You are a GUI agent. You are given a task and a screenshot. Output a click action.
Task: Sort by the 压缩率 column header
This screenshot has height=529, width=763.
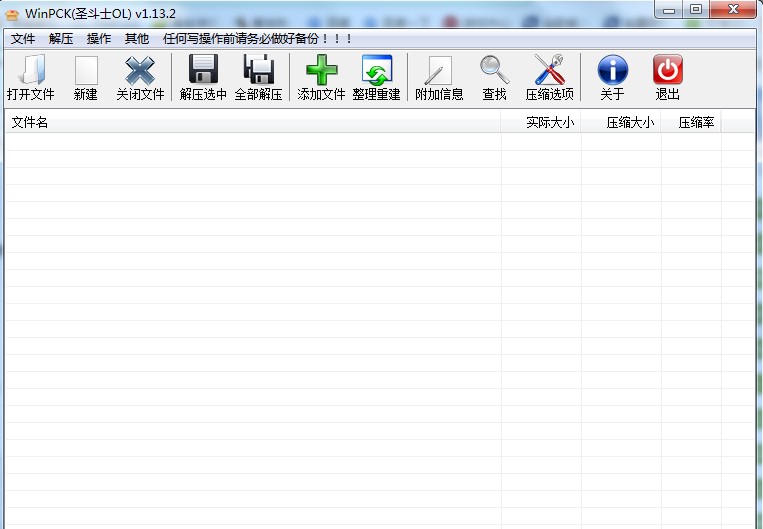(690, 122)
